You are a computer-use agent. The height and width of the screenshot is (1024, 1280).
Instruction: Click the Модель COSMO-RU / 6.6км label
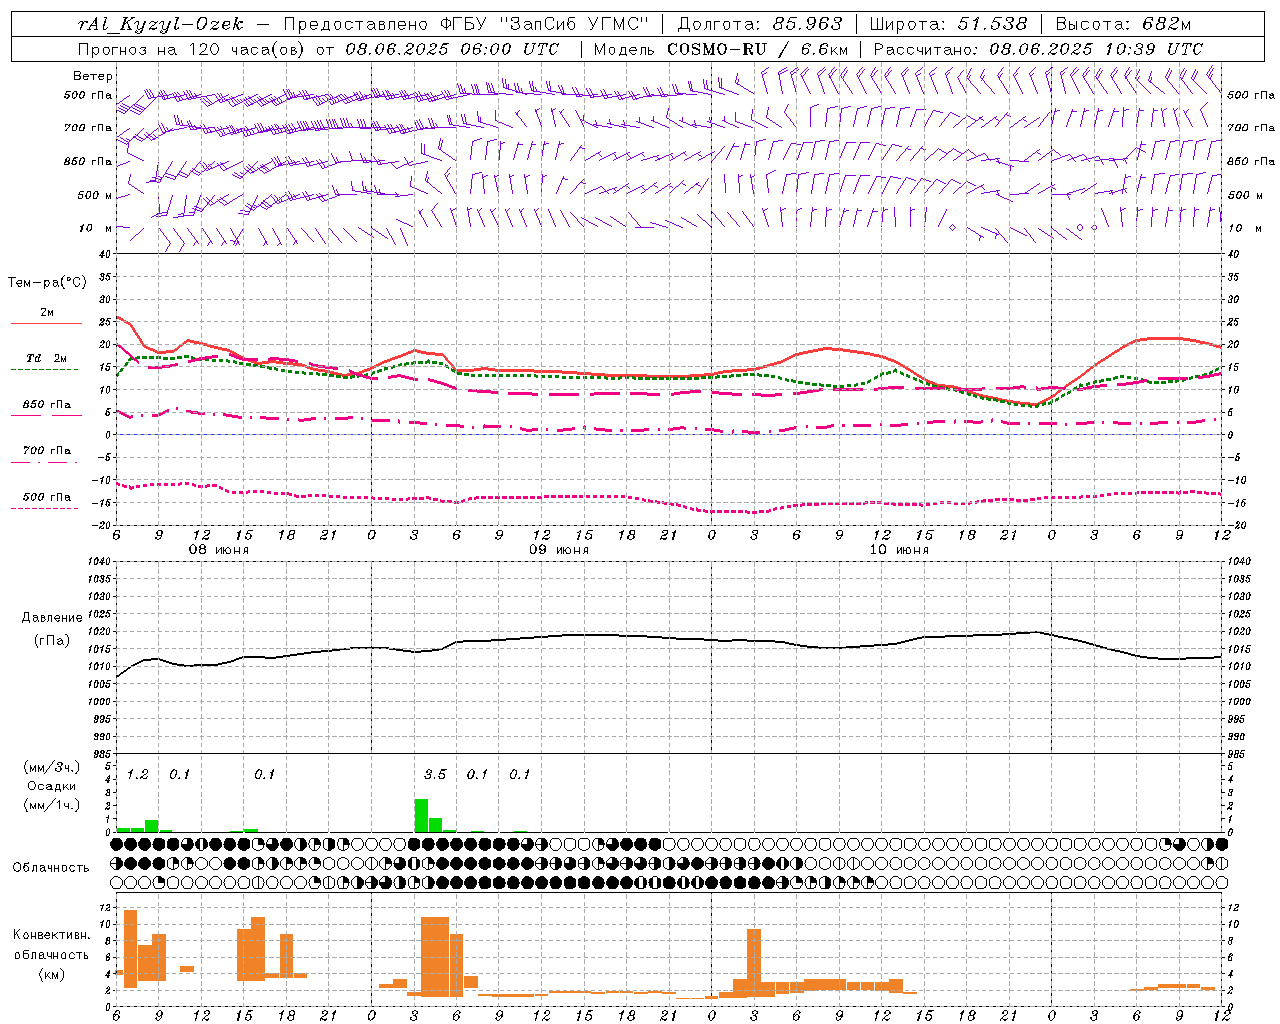point(721,48)
